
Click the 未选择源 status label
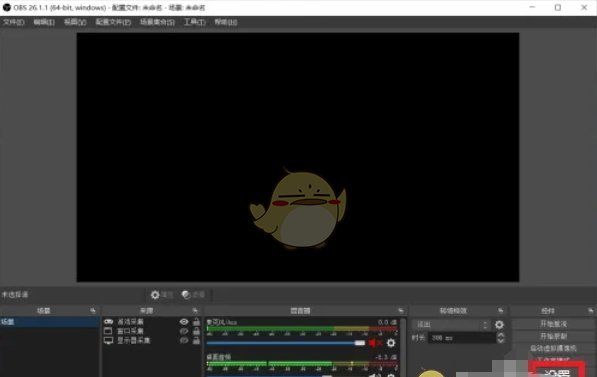point(15,294)
